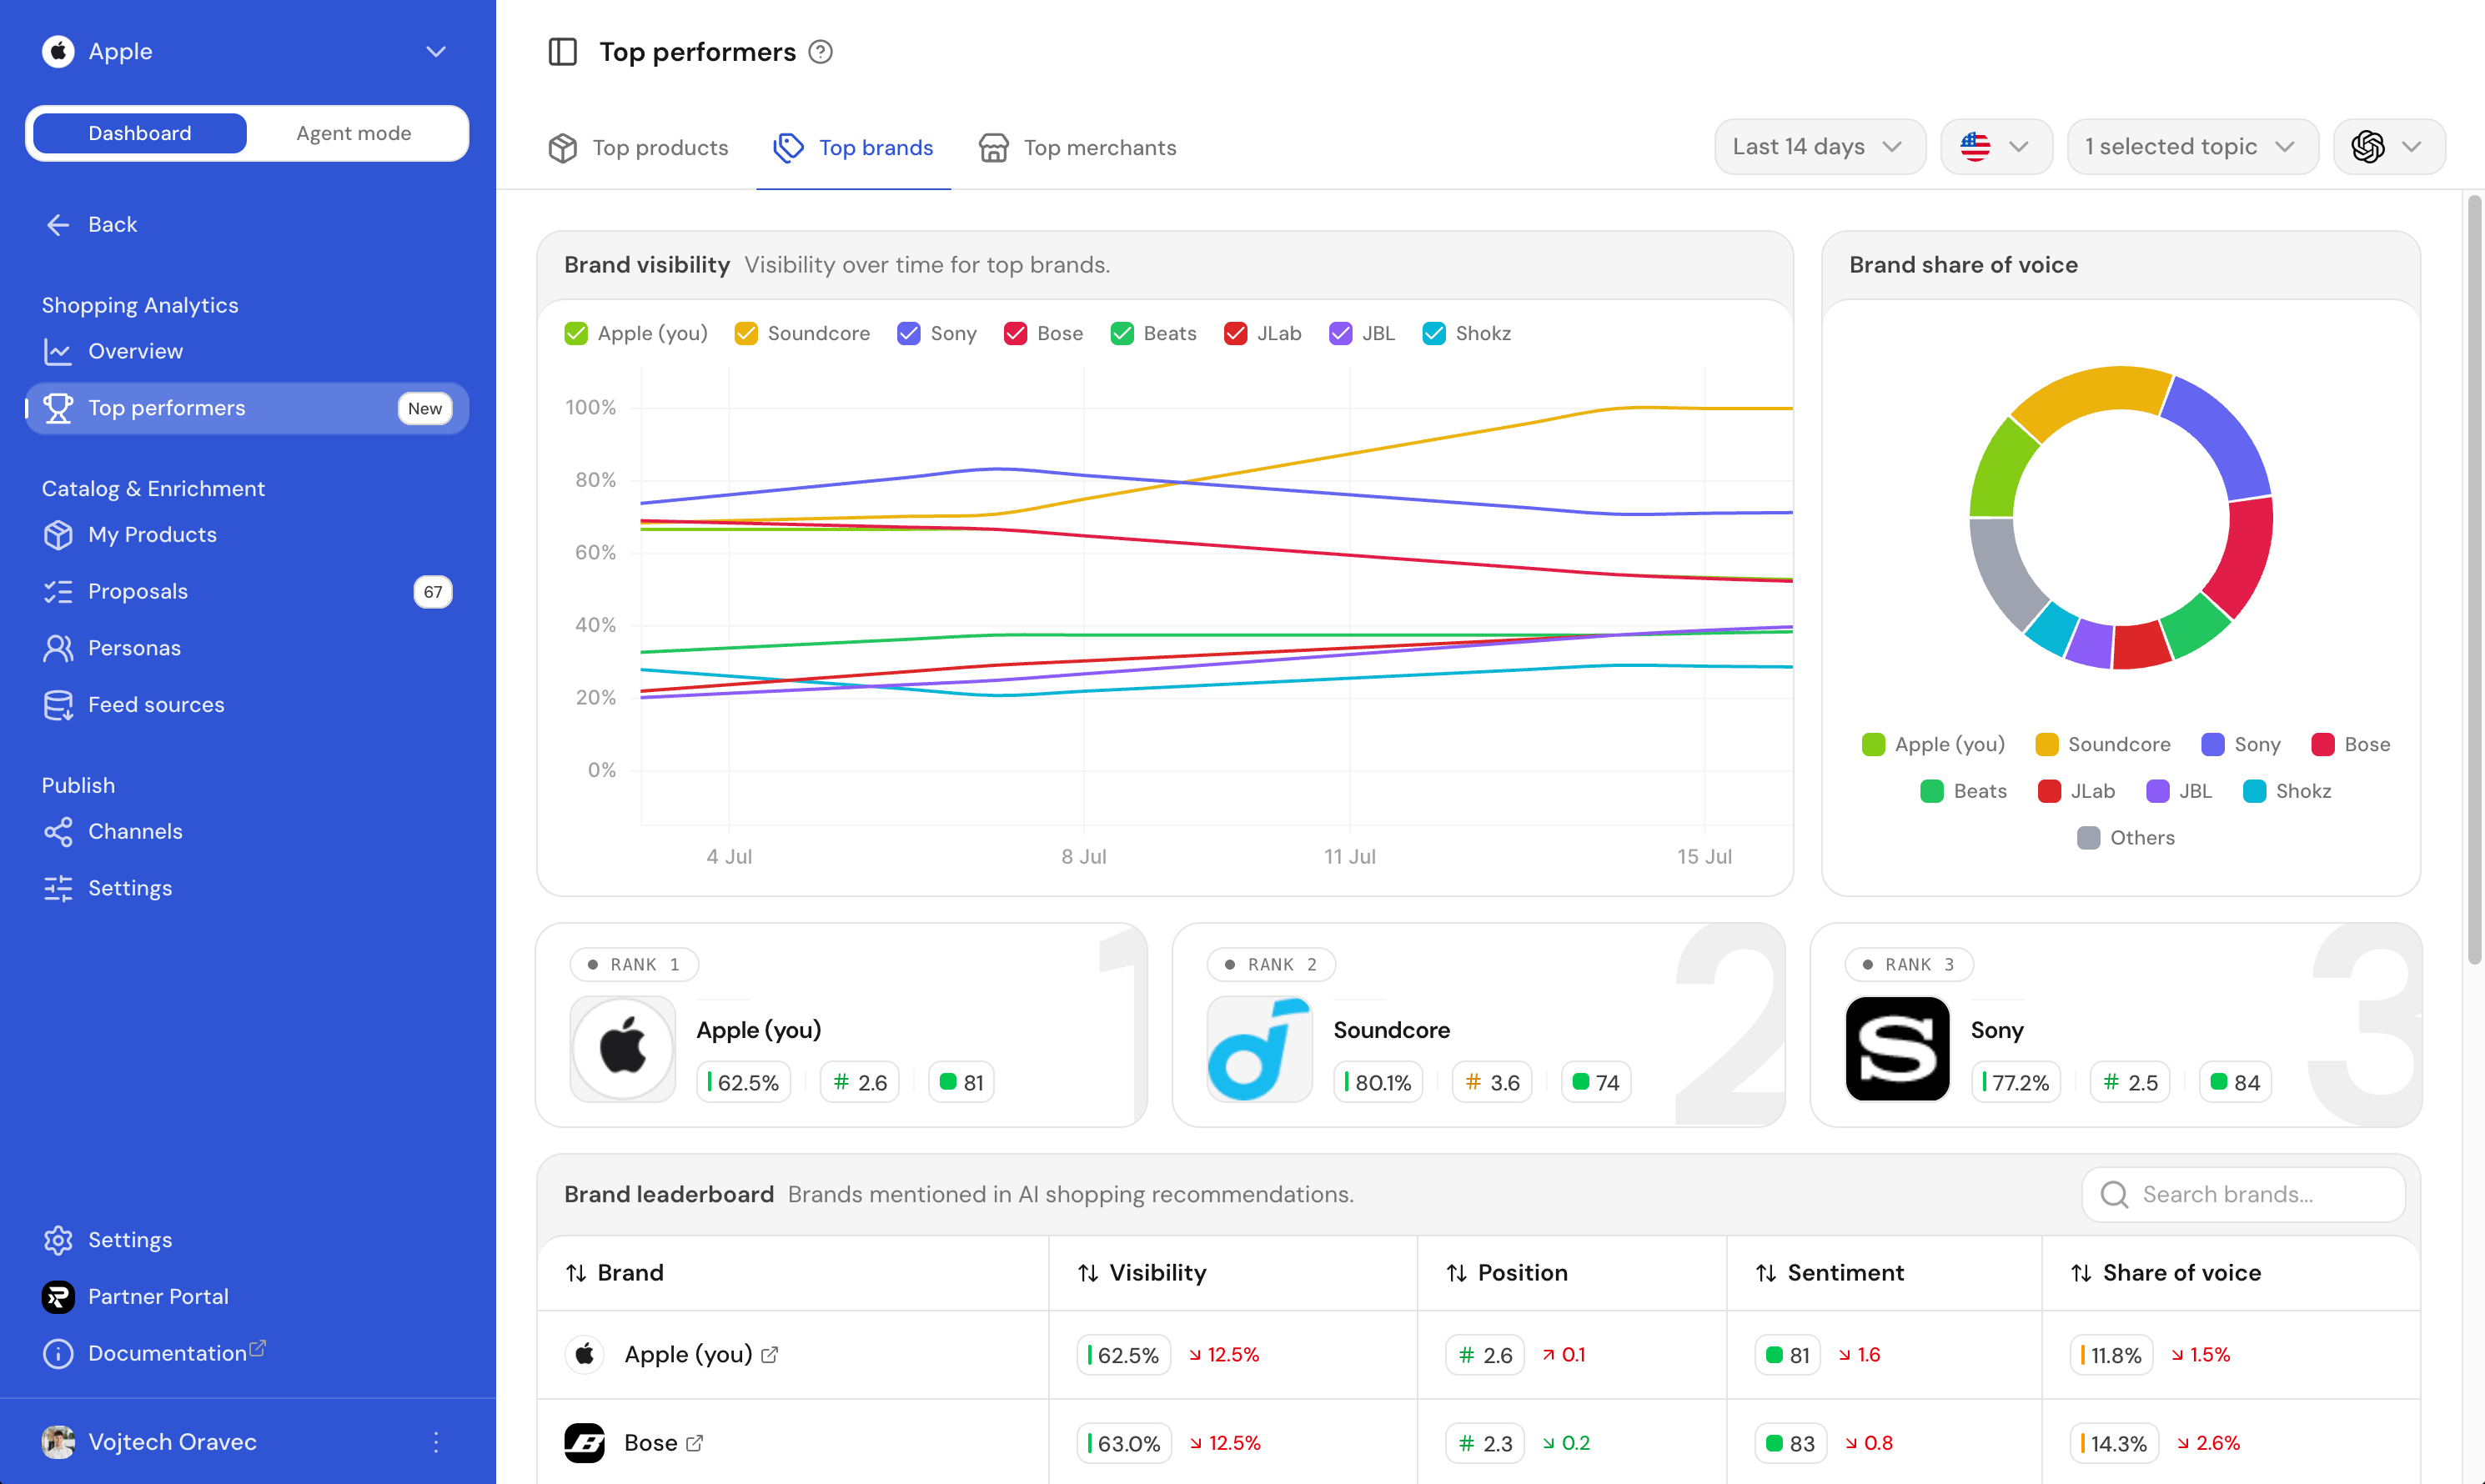The height and width of the screenshot is (1484, 2485).
Task: Click the Overview chart icon
Action: coord(58,352)
